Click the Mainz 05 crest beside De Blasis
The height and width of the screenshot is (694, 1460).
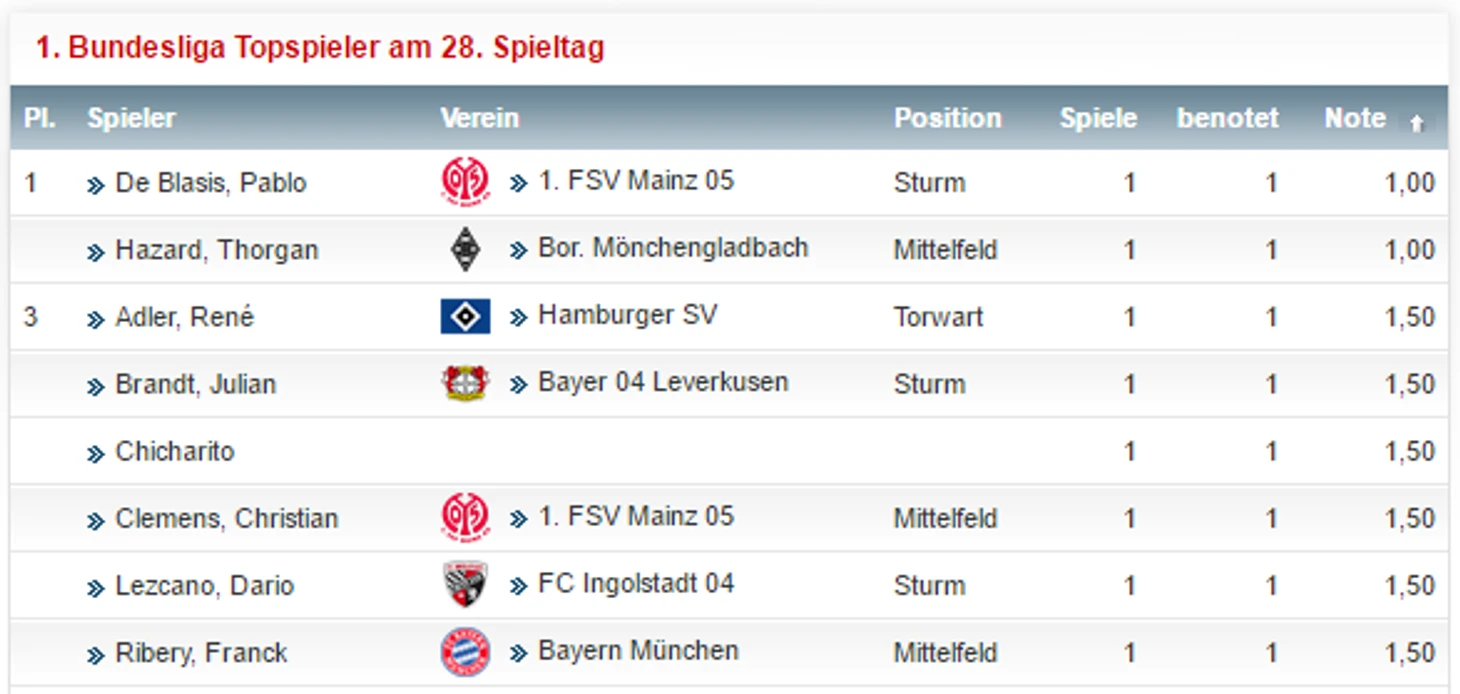465,182
